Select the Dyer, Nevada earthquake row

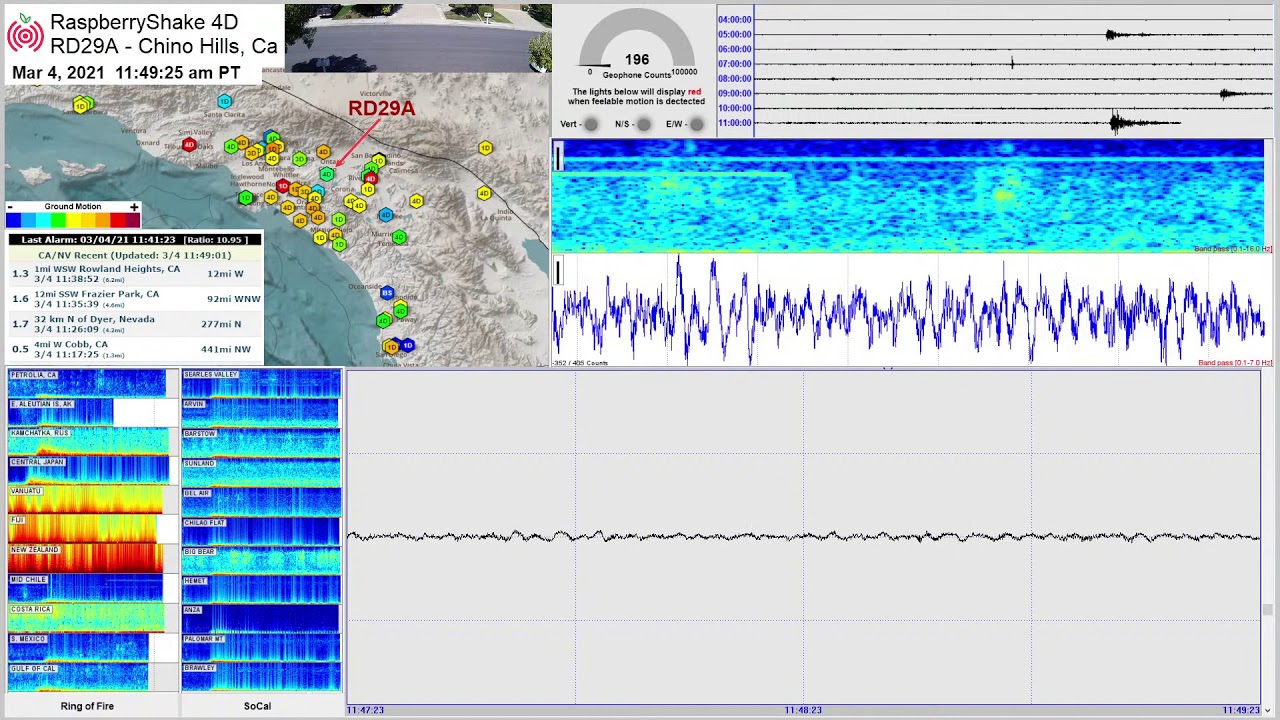point(135,324)
